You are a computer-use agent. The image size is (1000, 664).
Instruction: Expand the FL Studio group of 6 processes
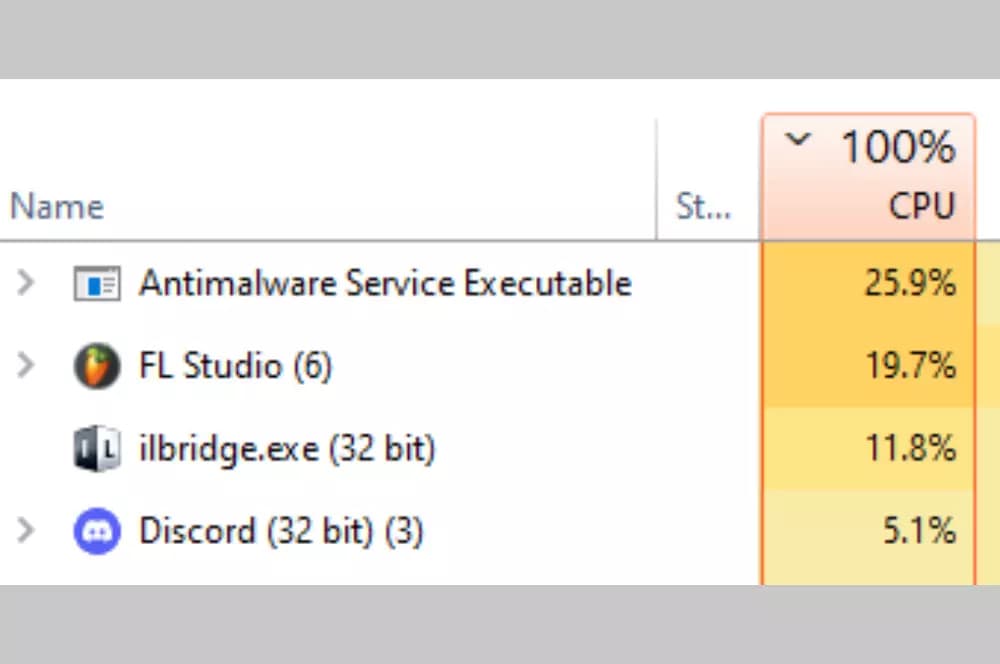click(25, 366)
